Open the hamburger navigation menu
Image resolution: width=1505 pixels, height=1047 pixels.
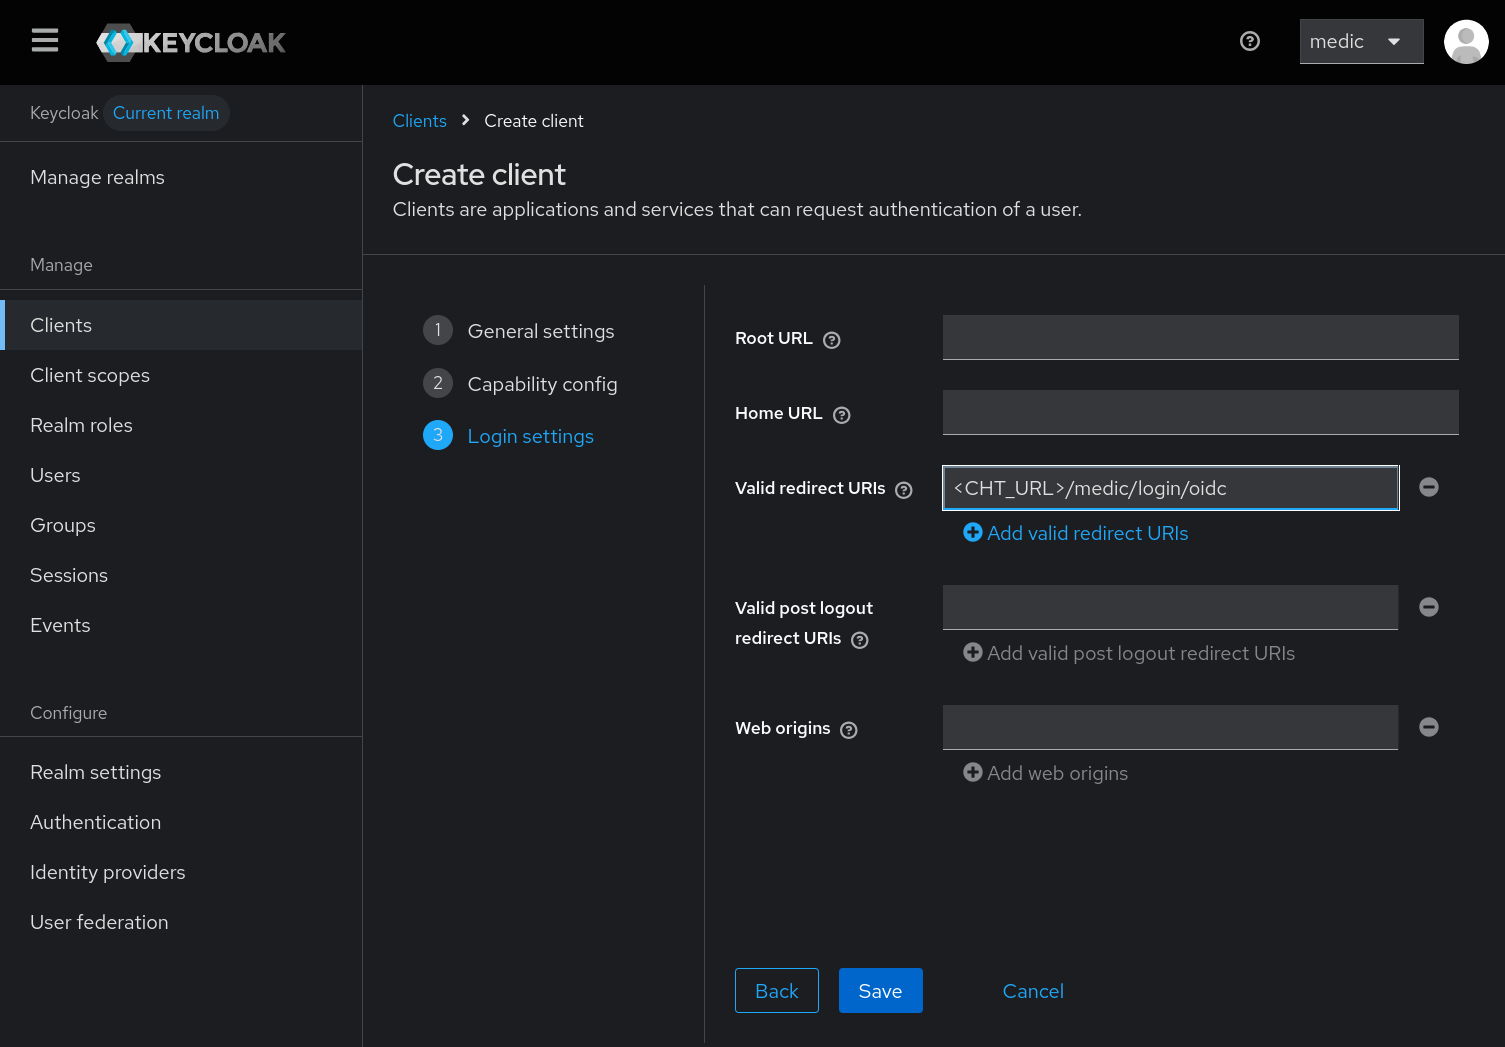45,41
